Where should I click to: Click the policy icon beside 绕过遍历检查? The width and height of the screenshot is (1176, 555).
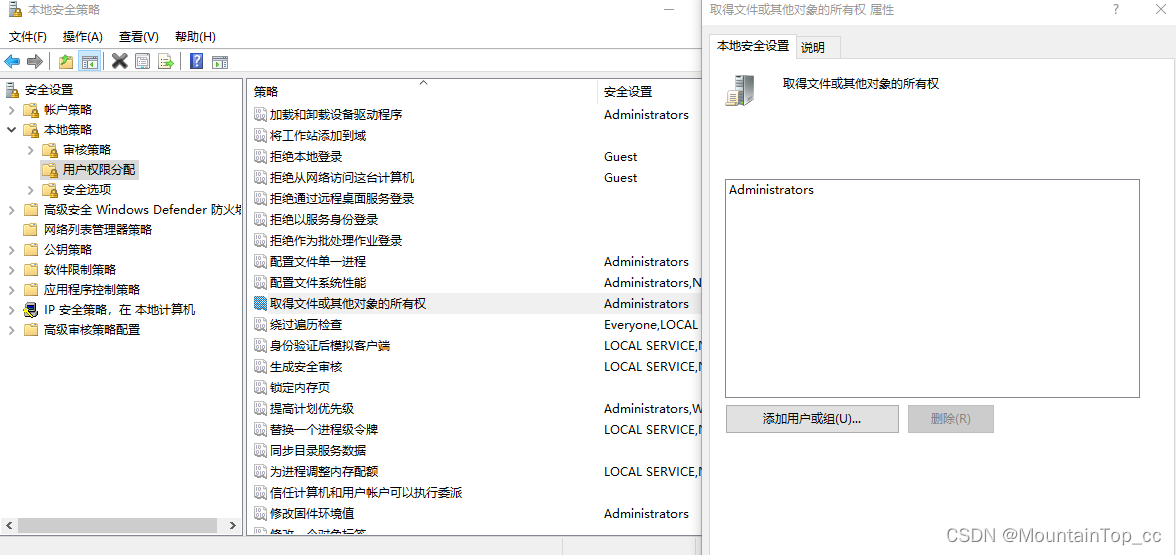pos(260,325)
